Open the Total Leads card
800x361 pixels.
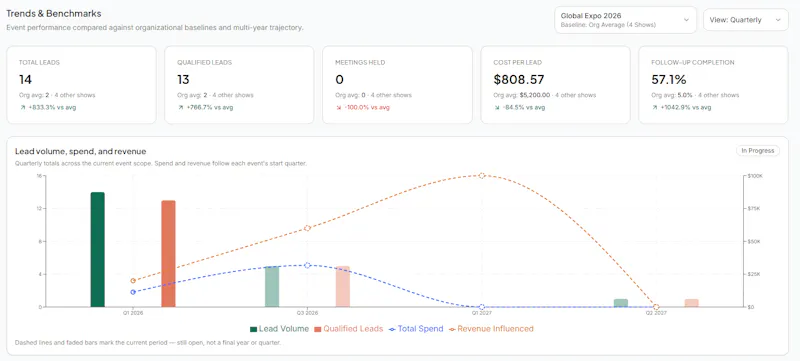(81, 85)
